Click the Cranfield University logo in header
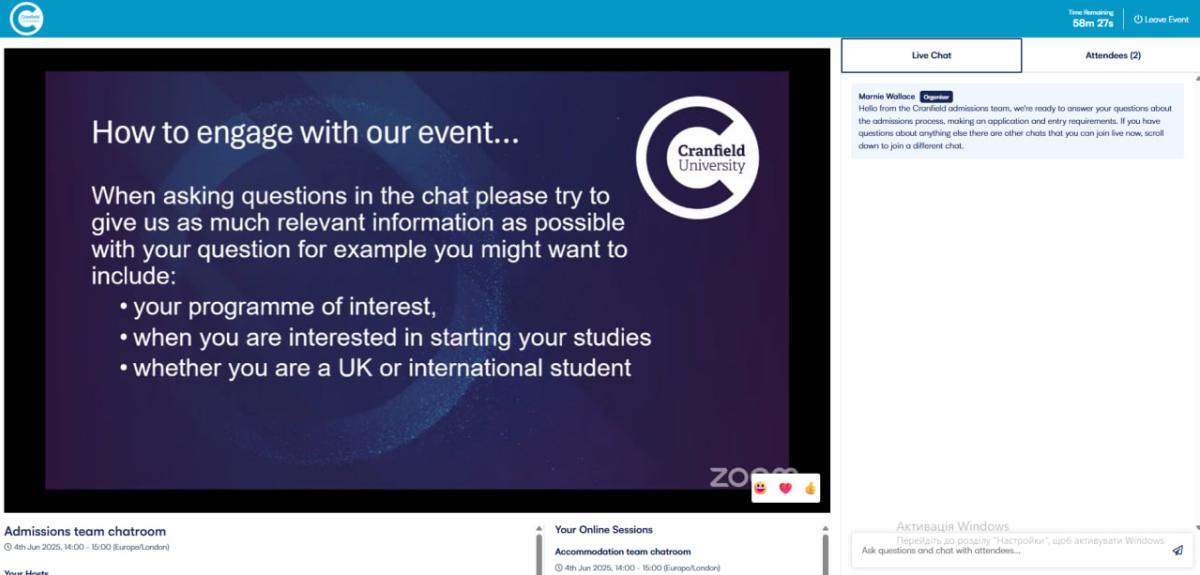Image resolution: width=1200 pixels, height=575 pixels. (x=25, y=18)
